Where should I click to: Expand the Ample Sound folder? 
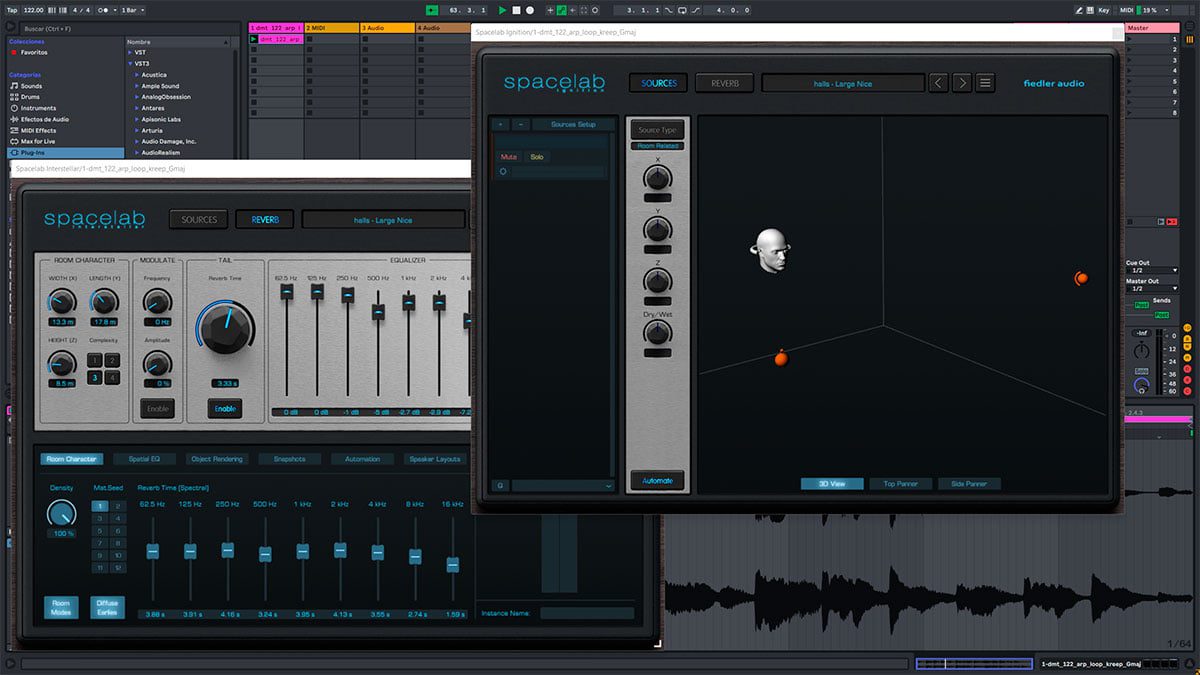[137, 86]
